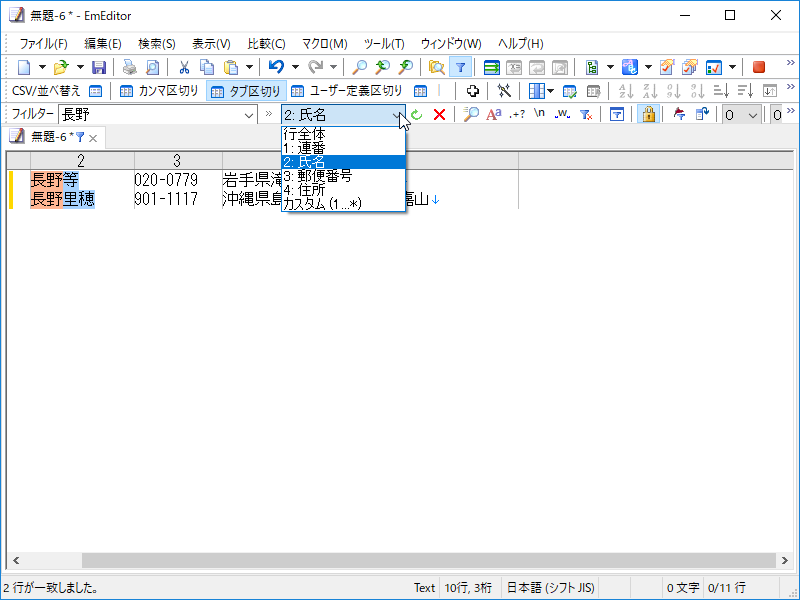Click the ユーザー定義区切り button
This screenshot has height=600, width=800.
click(347, 91)
